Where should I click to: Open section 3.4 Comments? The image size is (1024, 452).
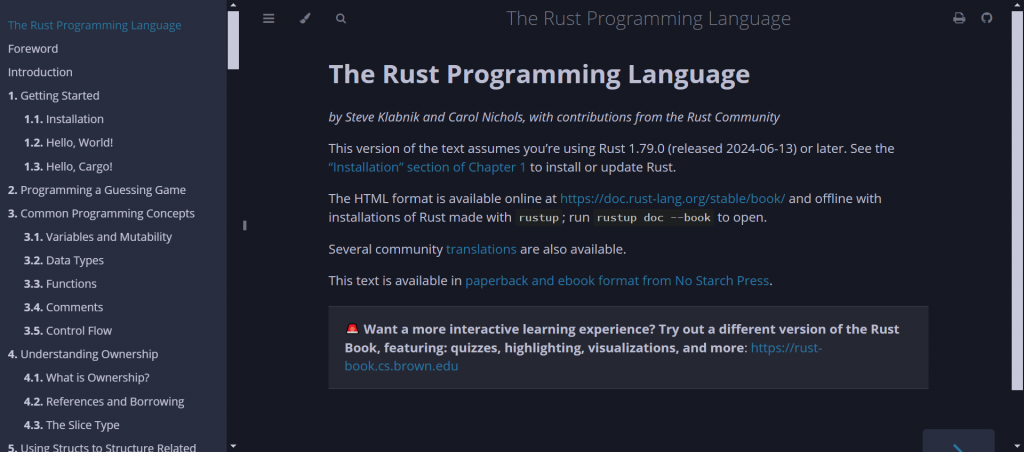pos(63,308)
